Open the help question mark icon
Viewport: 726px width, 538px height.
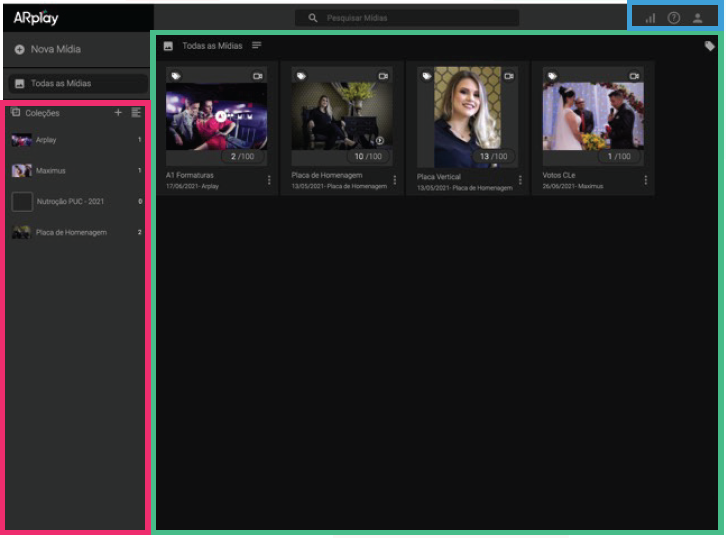[x=674, y=18]
